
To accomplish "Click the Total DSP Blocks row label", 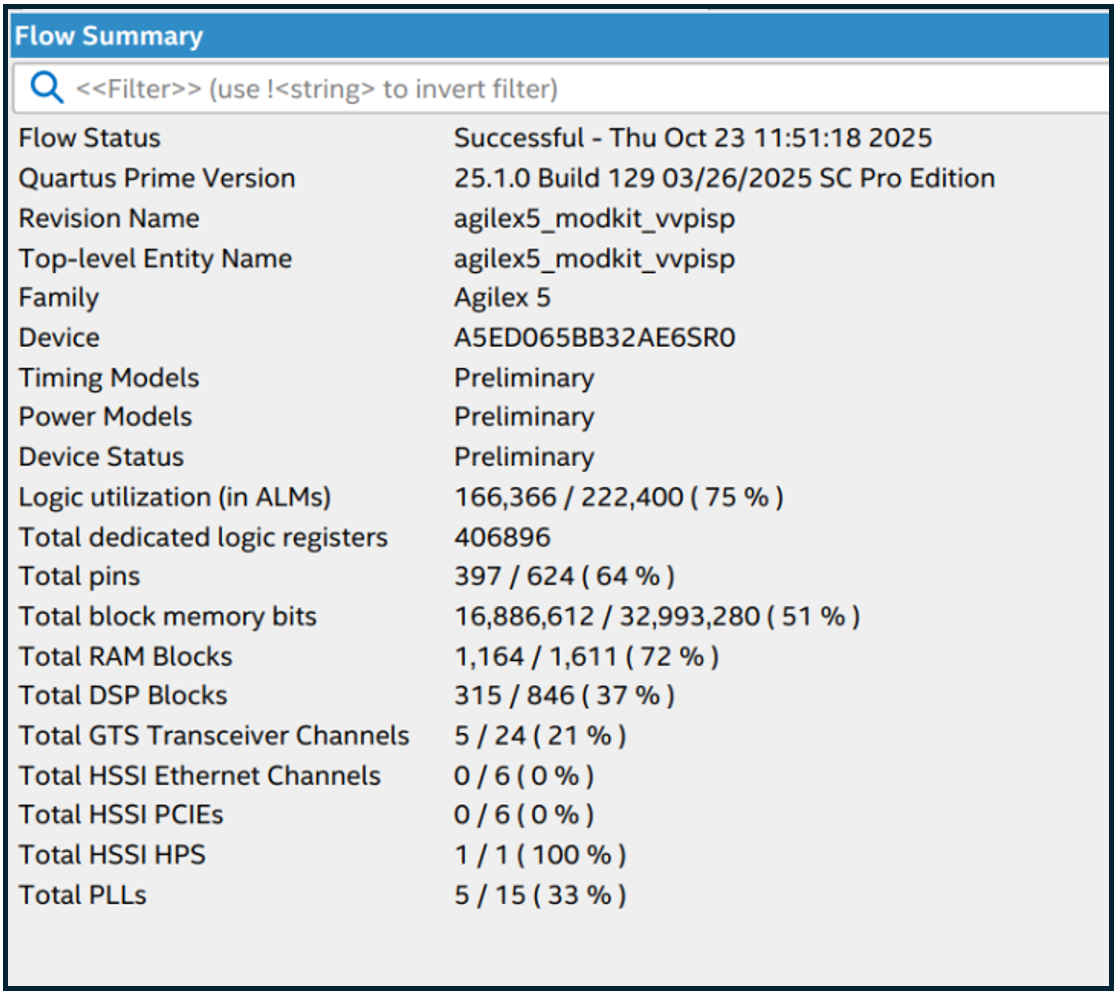I will click(123, 695).
